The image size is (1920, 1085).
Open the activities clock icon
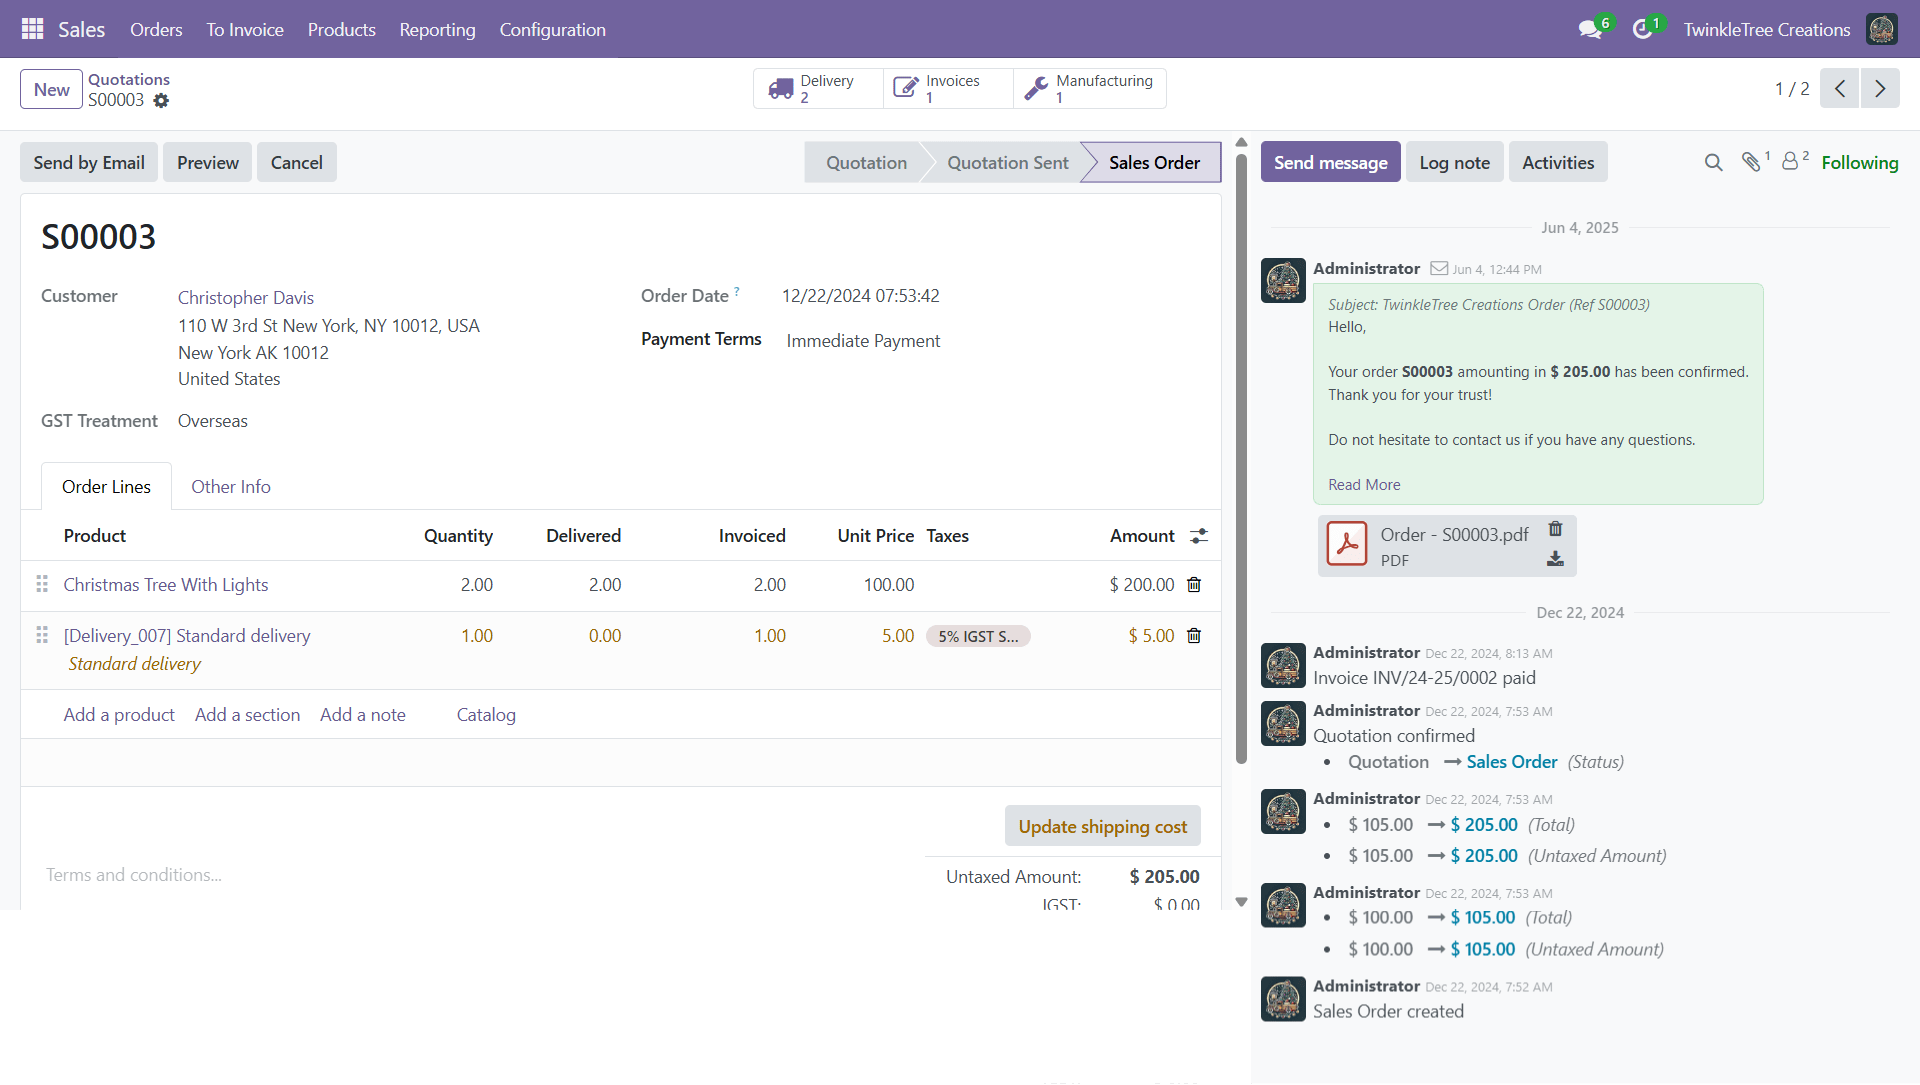click(1642, 30)
